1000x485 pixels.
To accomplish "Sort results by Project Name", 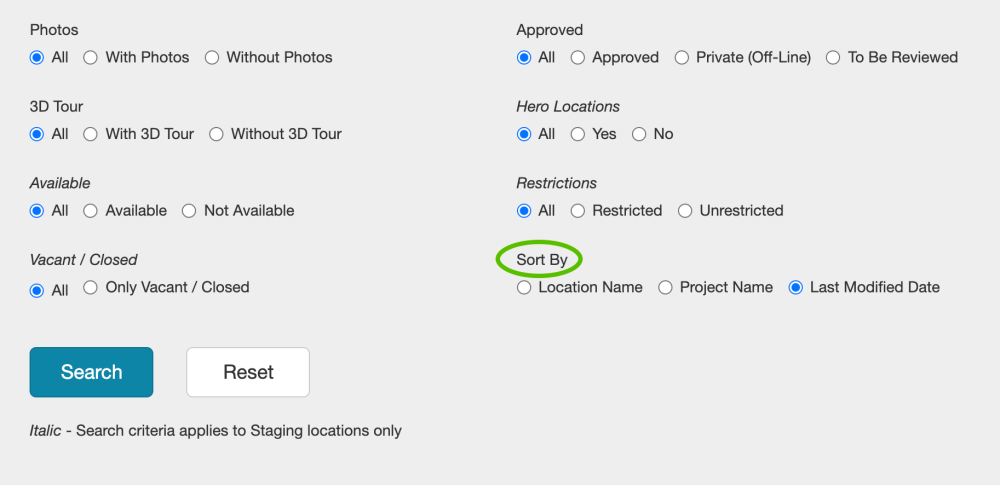I will pyautogui.click(x=665, y=288).
